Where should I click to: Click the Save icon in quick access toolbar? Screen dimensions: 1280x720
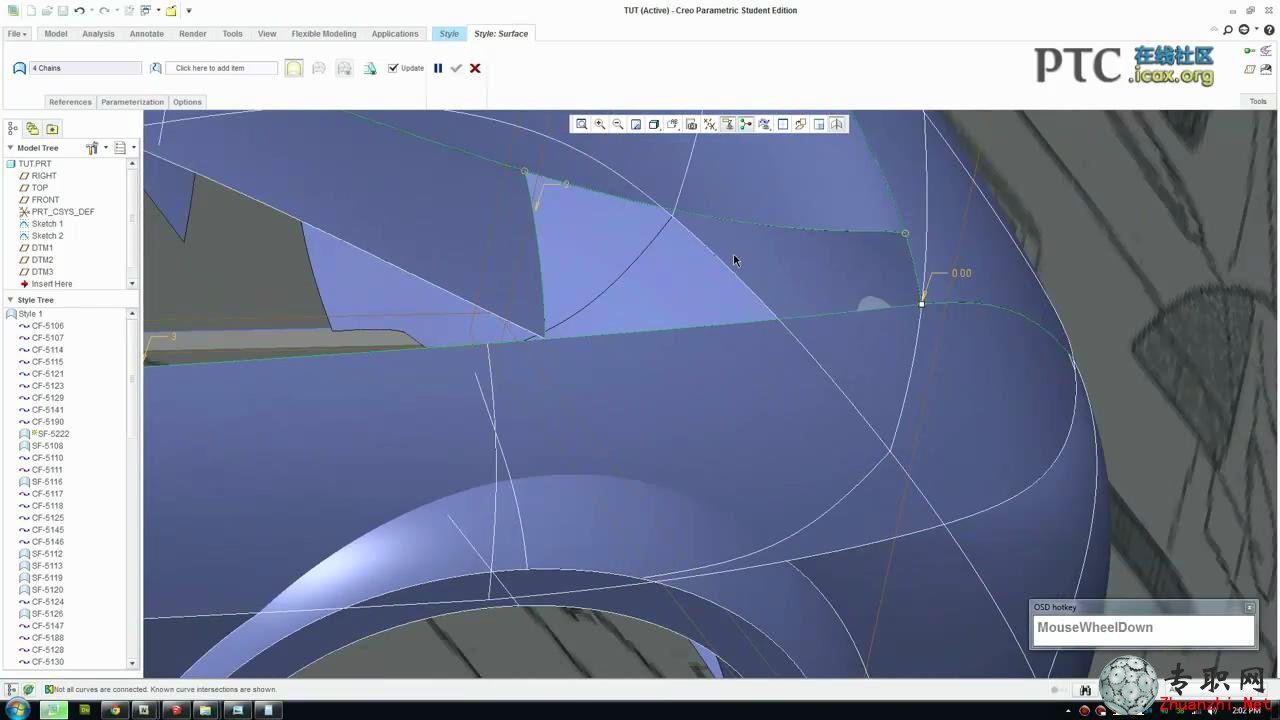tap(63, 10)
